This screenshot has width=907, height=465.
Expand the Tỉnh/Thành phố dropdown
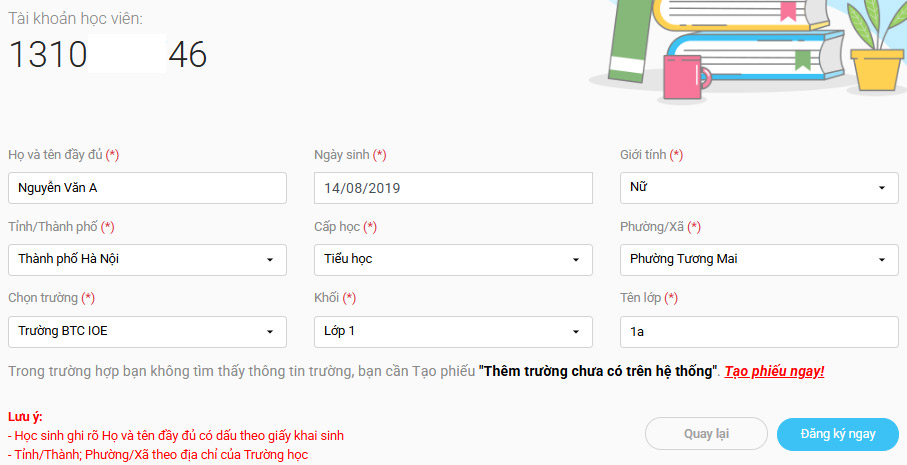pos(147,260)
